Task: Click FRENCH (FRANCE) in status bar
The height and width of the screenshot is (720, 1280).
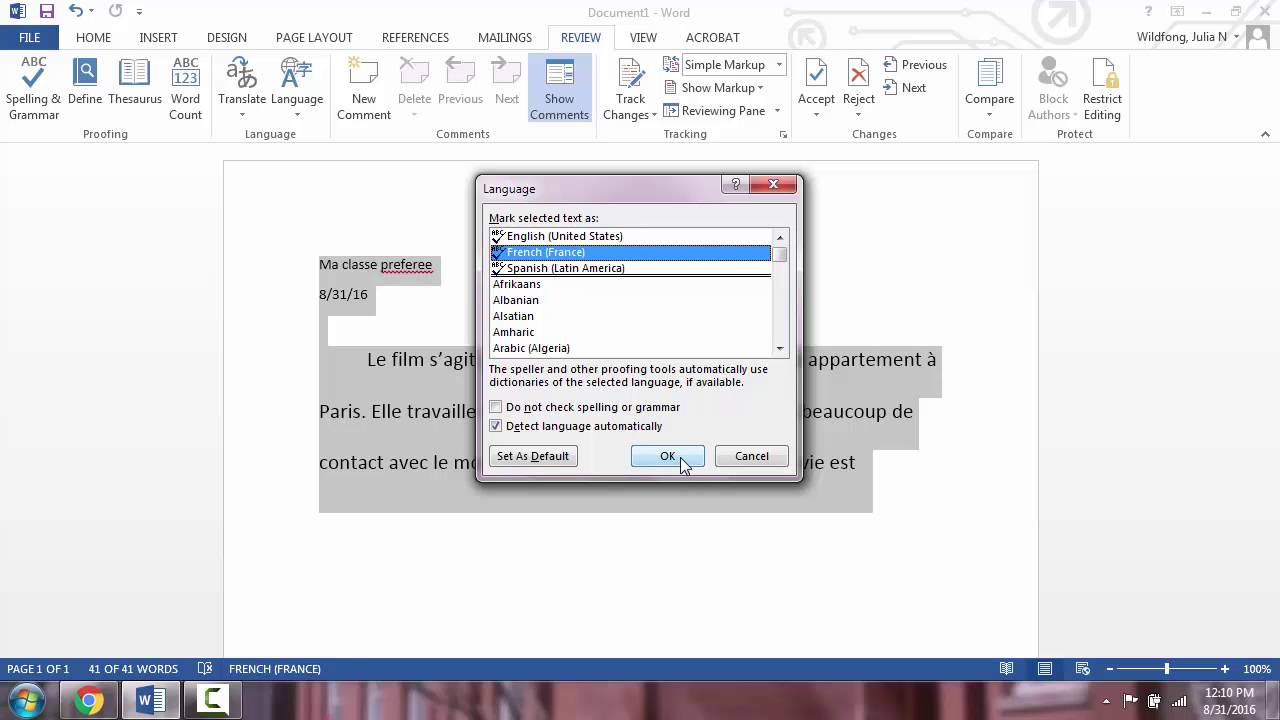Action: 274,669
